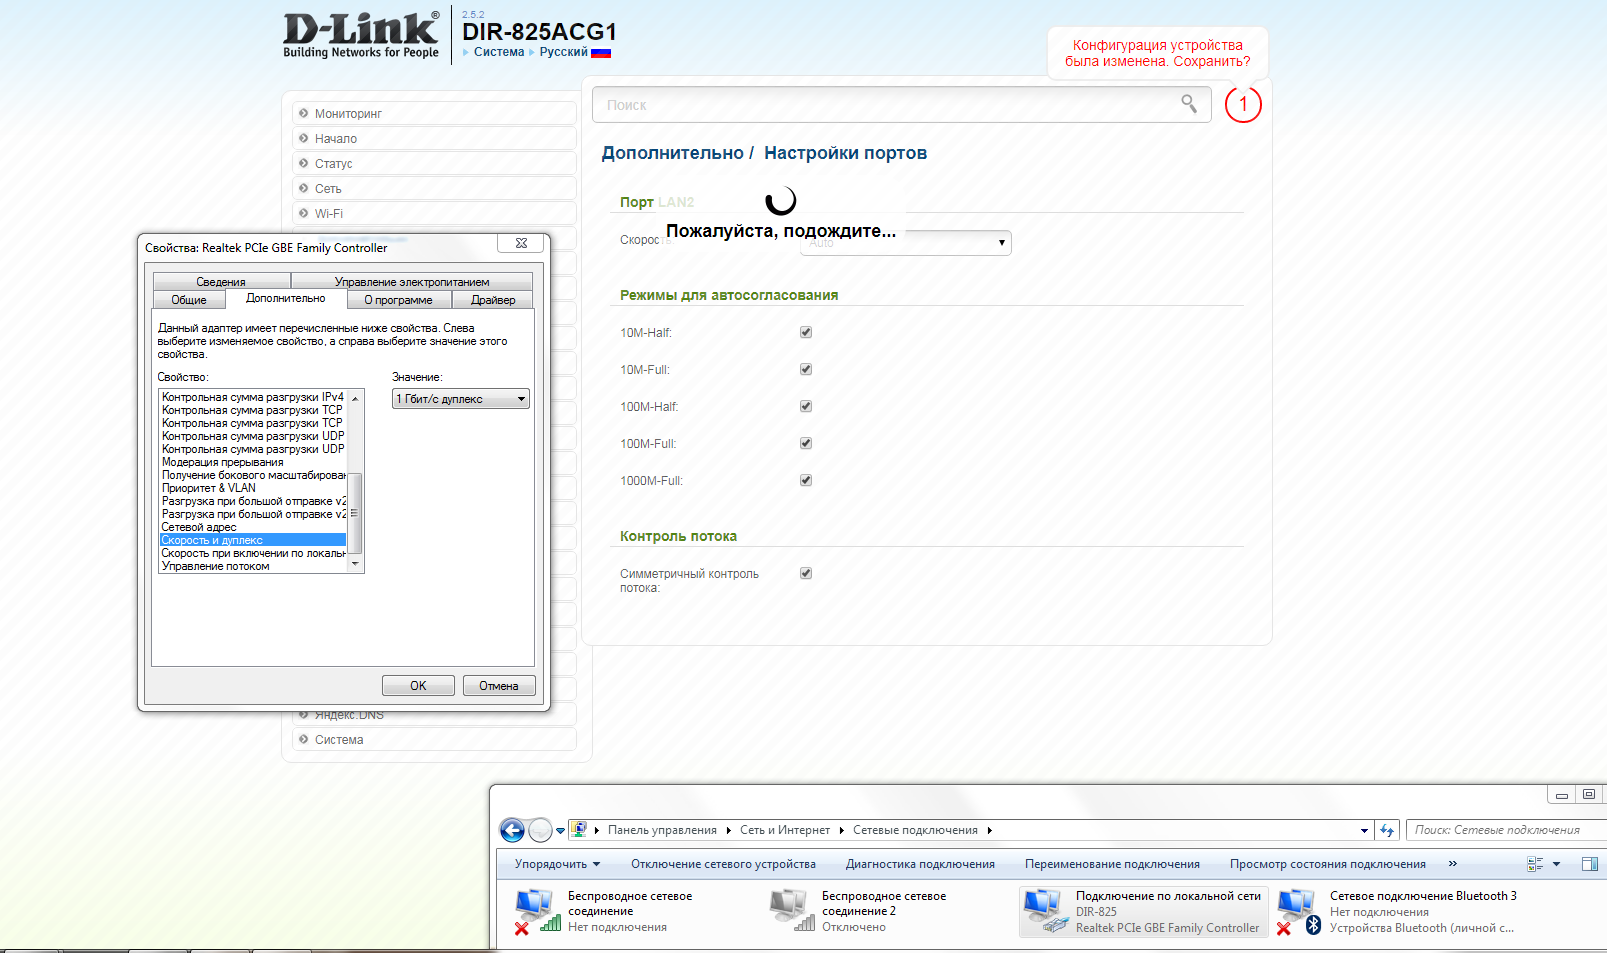Screen dimensions: 1607x953
Task: Switch to the Общие tab
Action: pyautogui.click(x=189, y=300)
